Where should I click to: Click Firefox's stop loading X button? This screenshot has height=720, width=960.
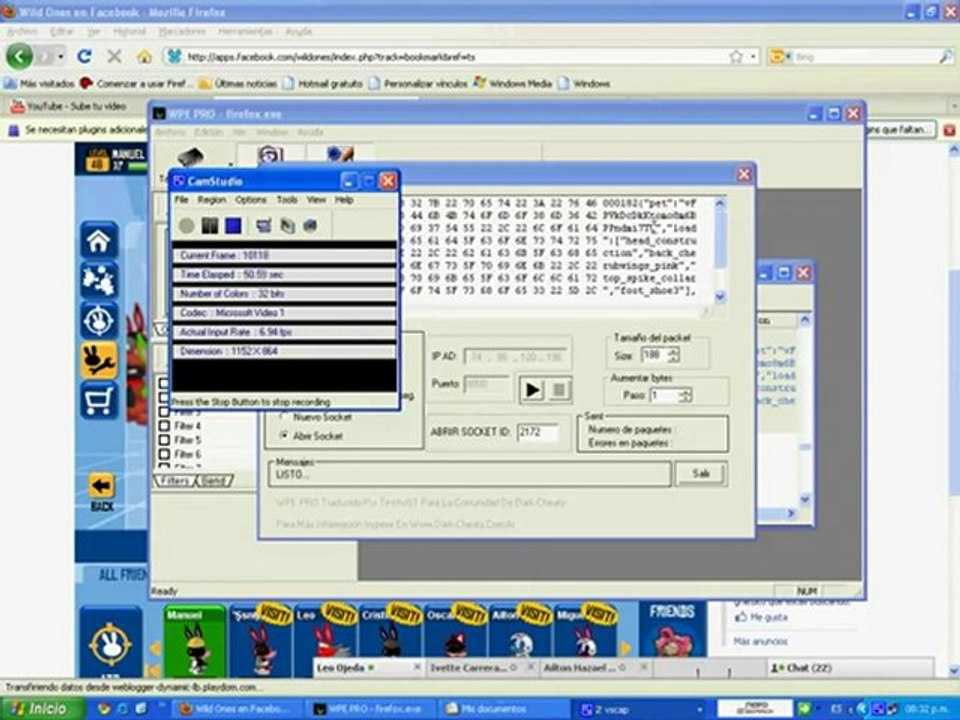coord(114,56)
